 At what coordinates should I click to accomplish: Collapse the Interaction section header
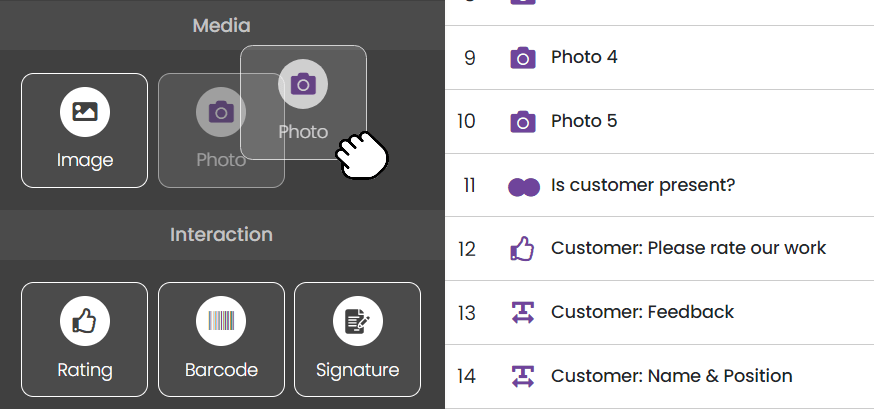[x=221, y=235]
